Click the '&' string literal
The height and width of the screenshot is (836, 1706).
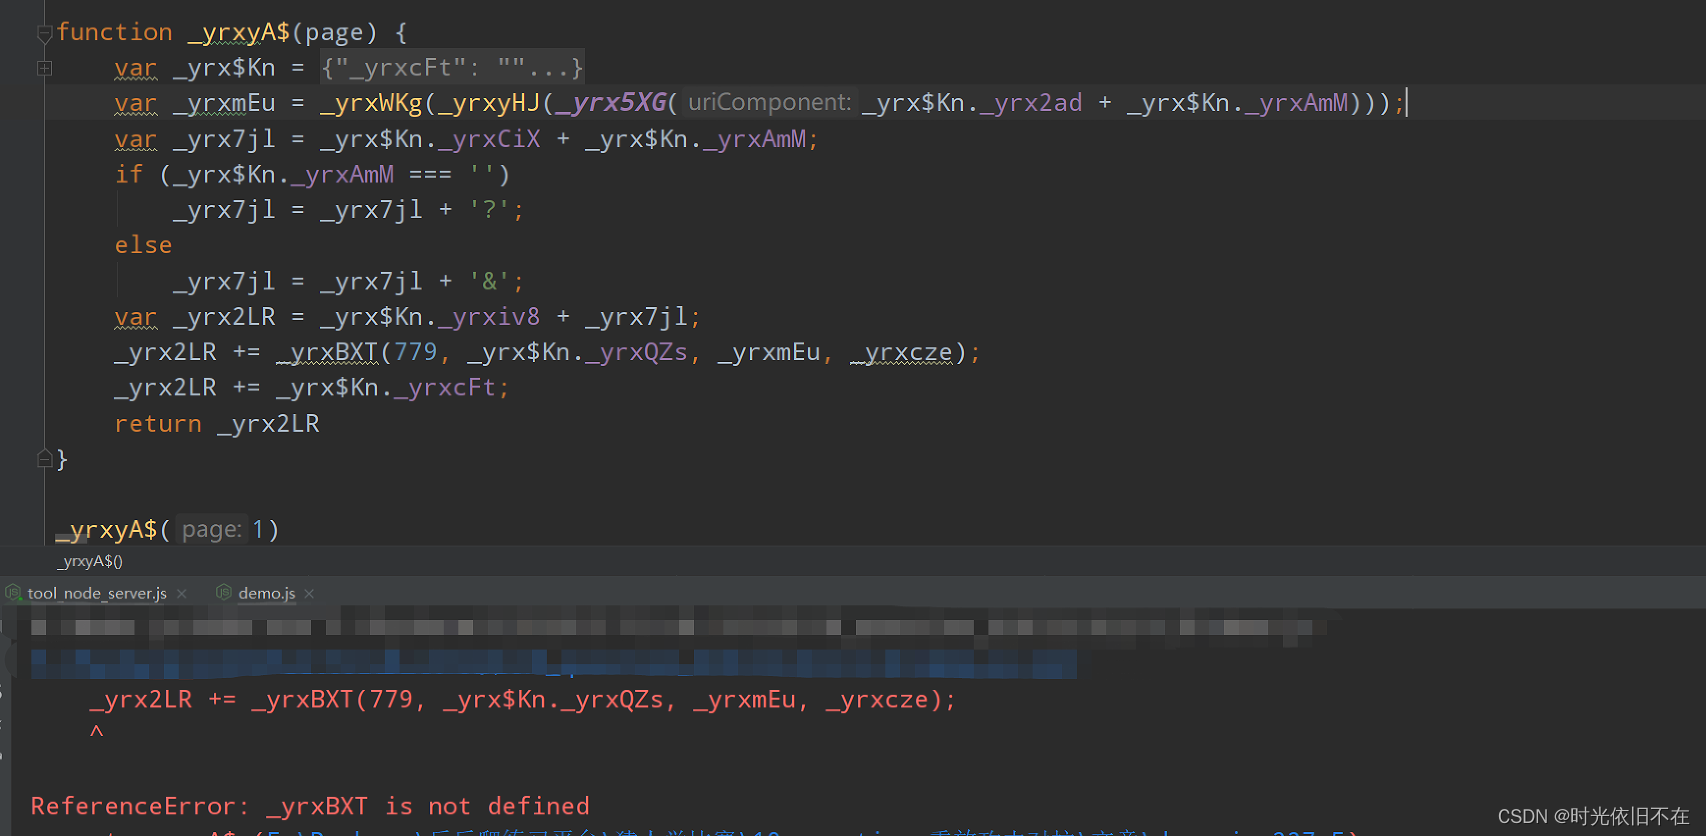489,281
